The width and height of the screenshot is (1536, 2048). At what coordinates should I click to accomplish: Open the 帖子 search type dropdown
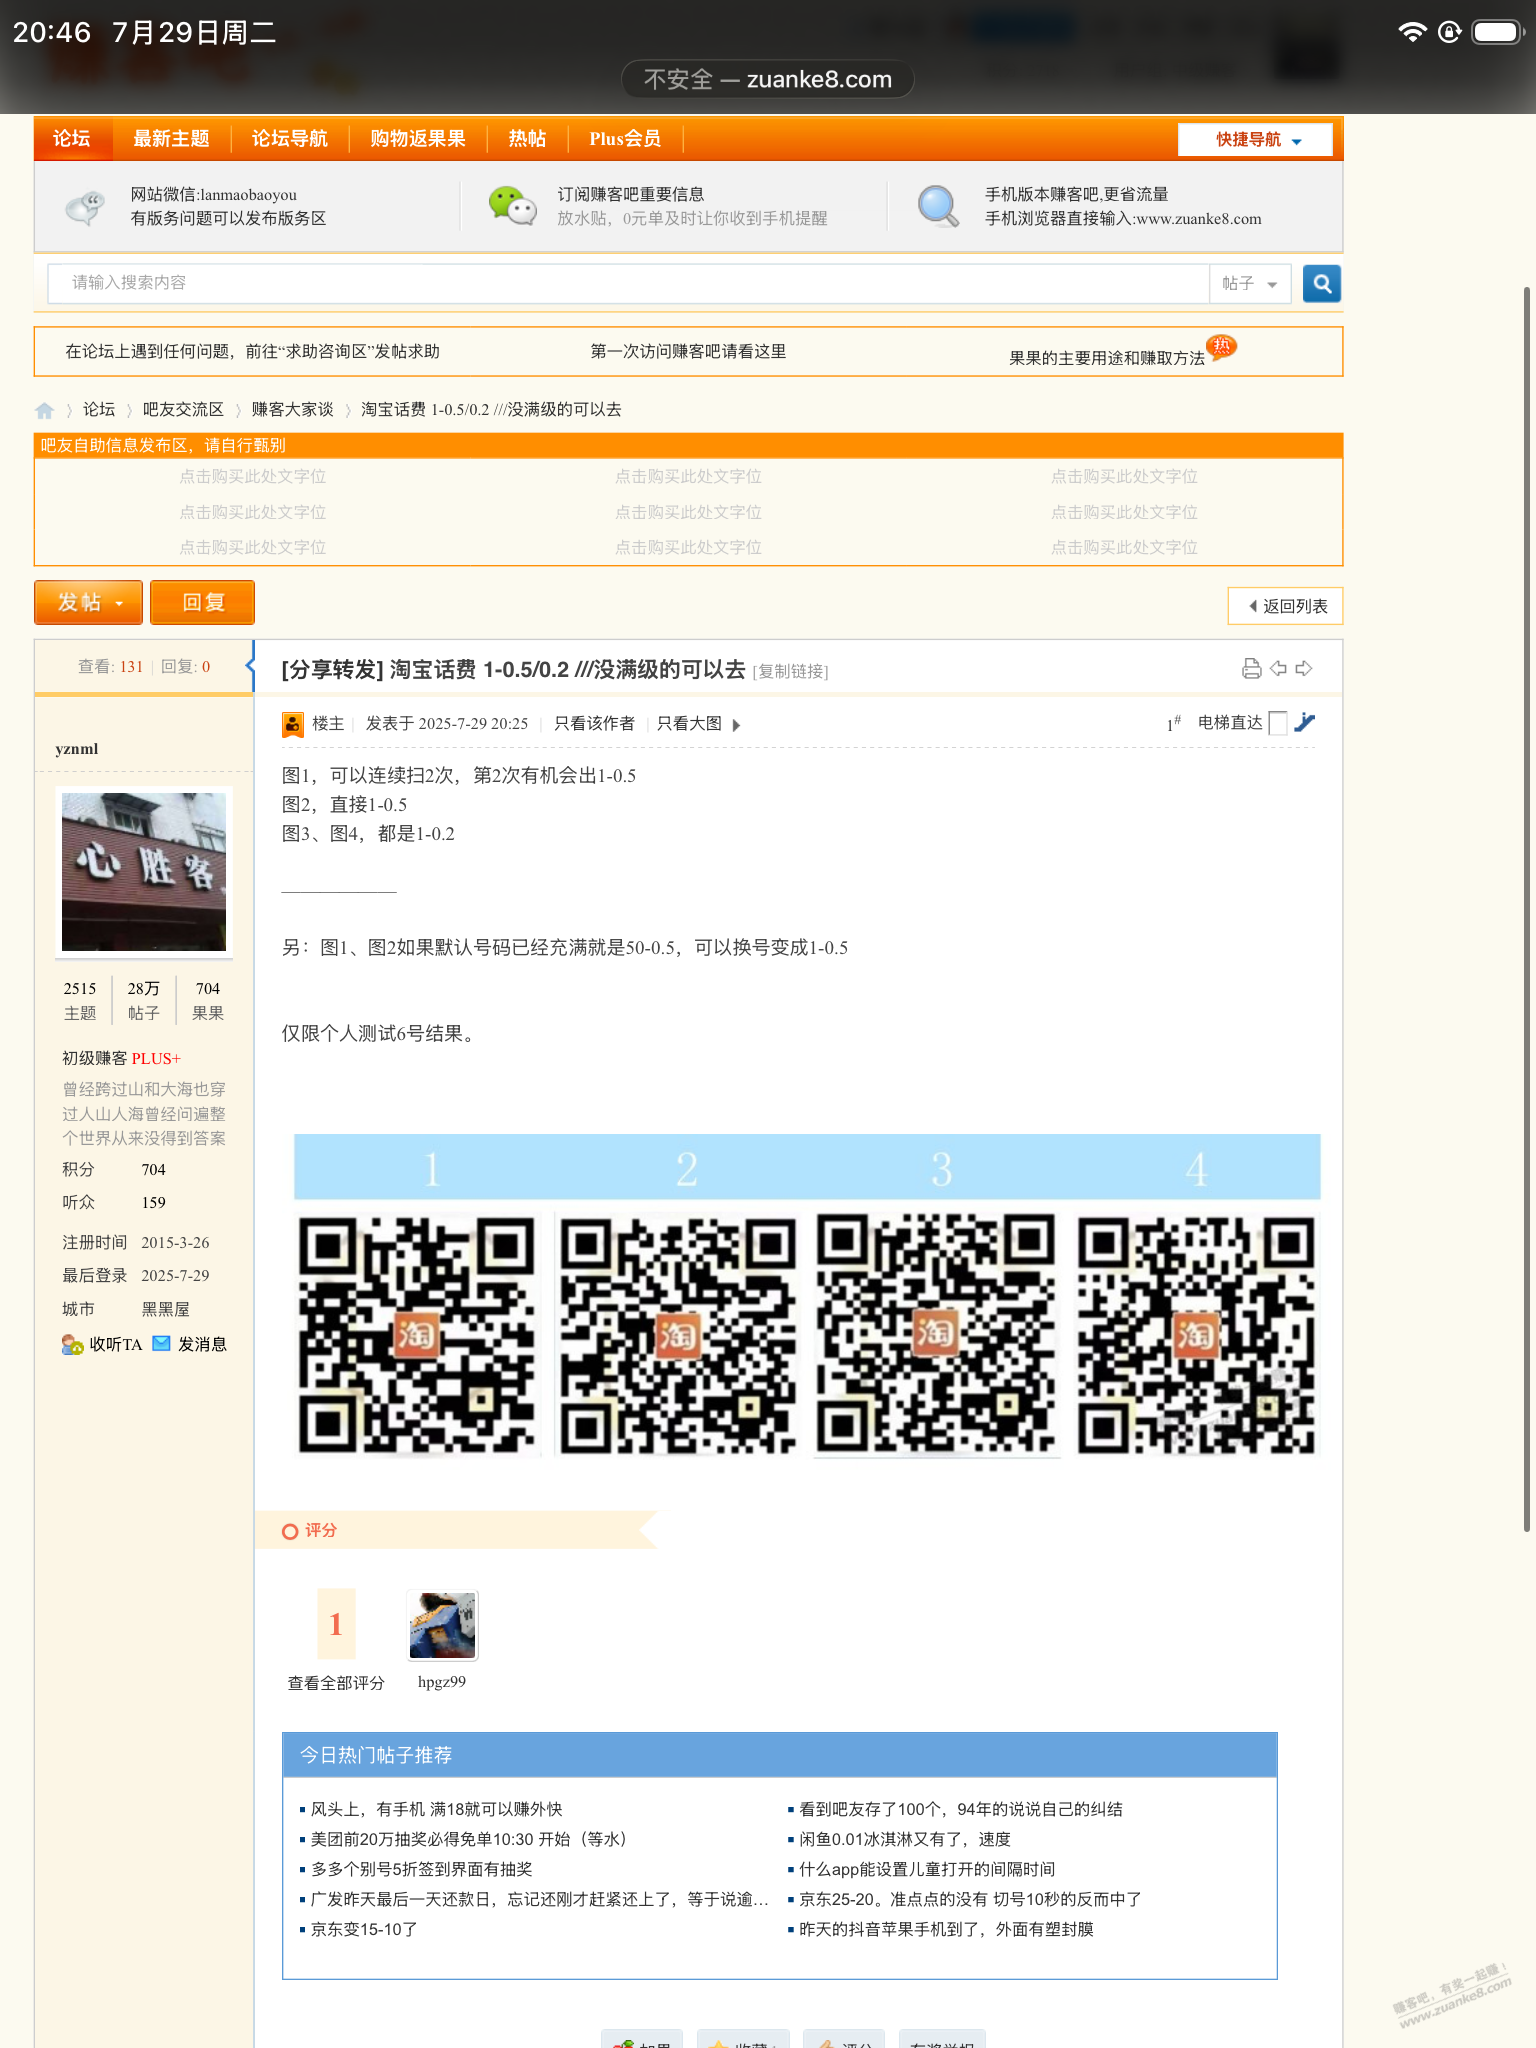[1250, 284]
